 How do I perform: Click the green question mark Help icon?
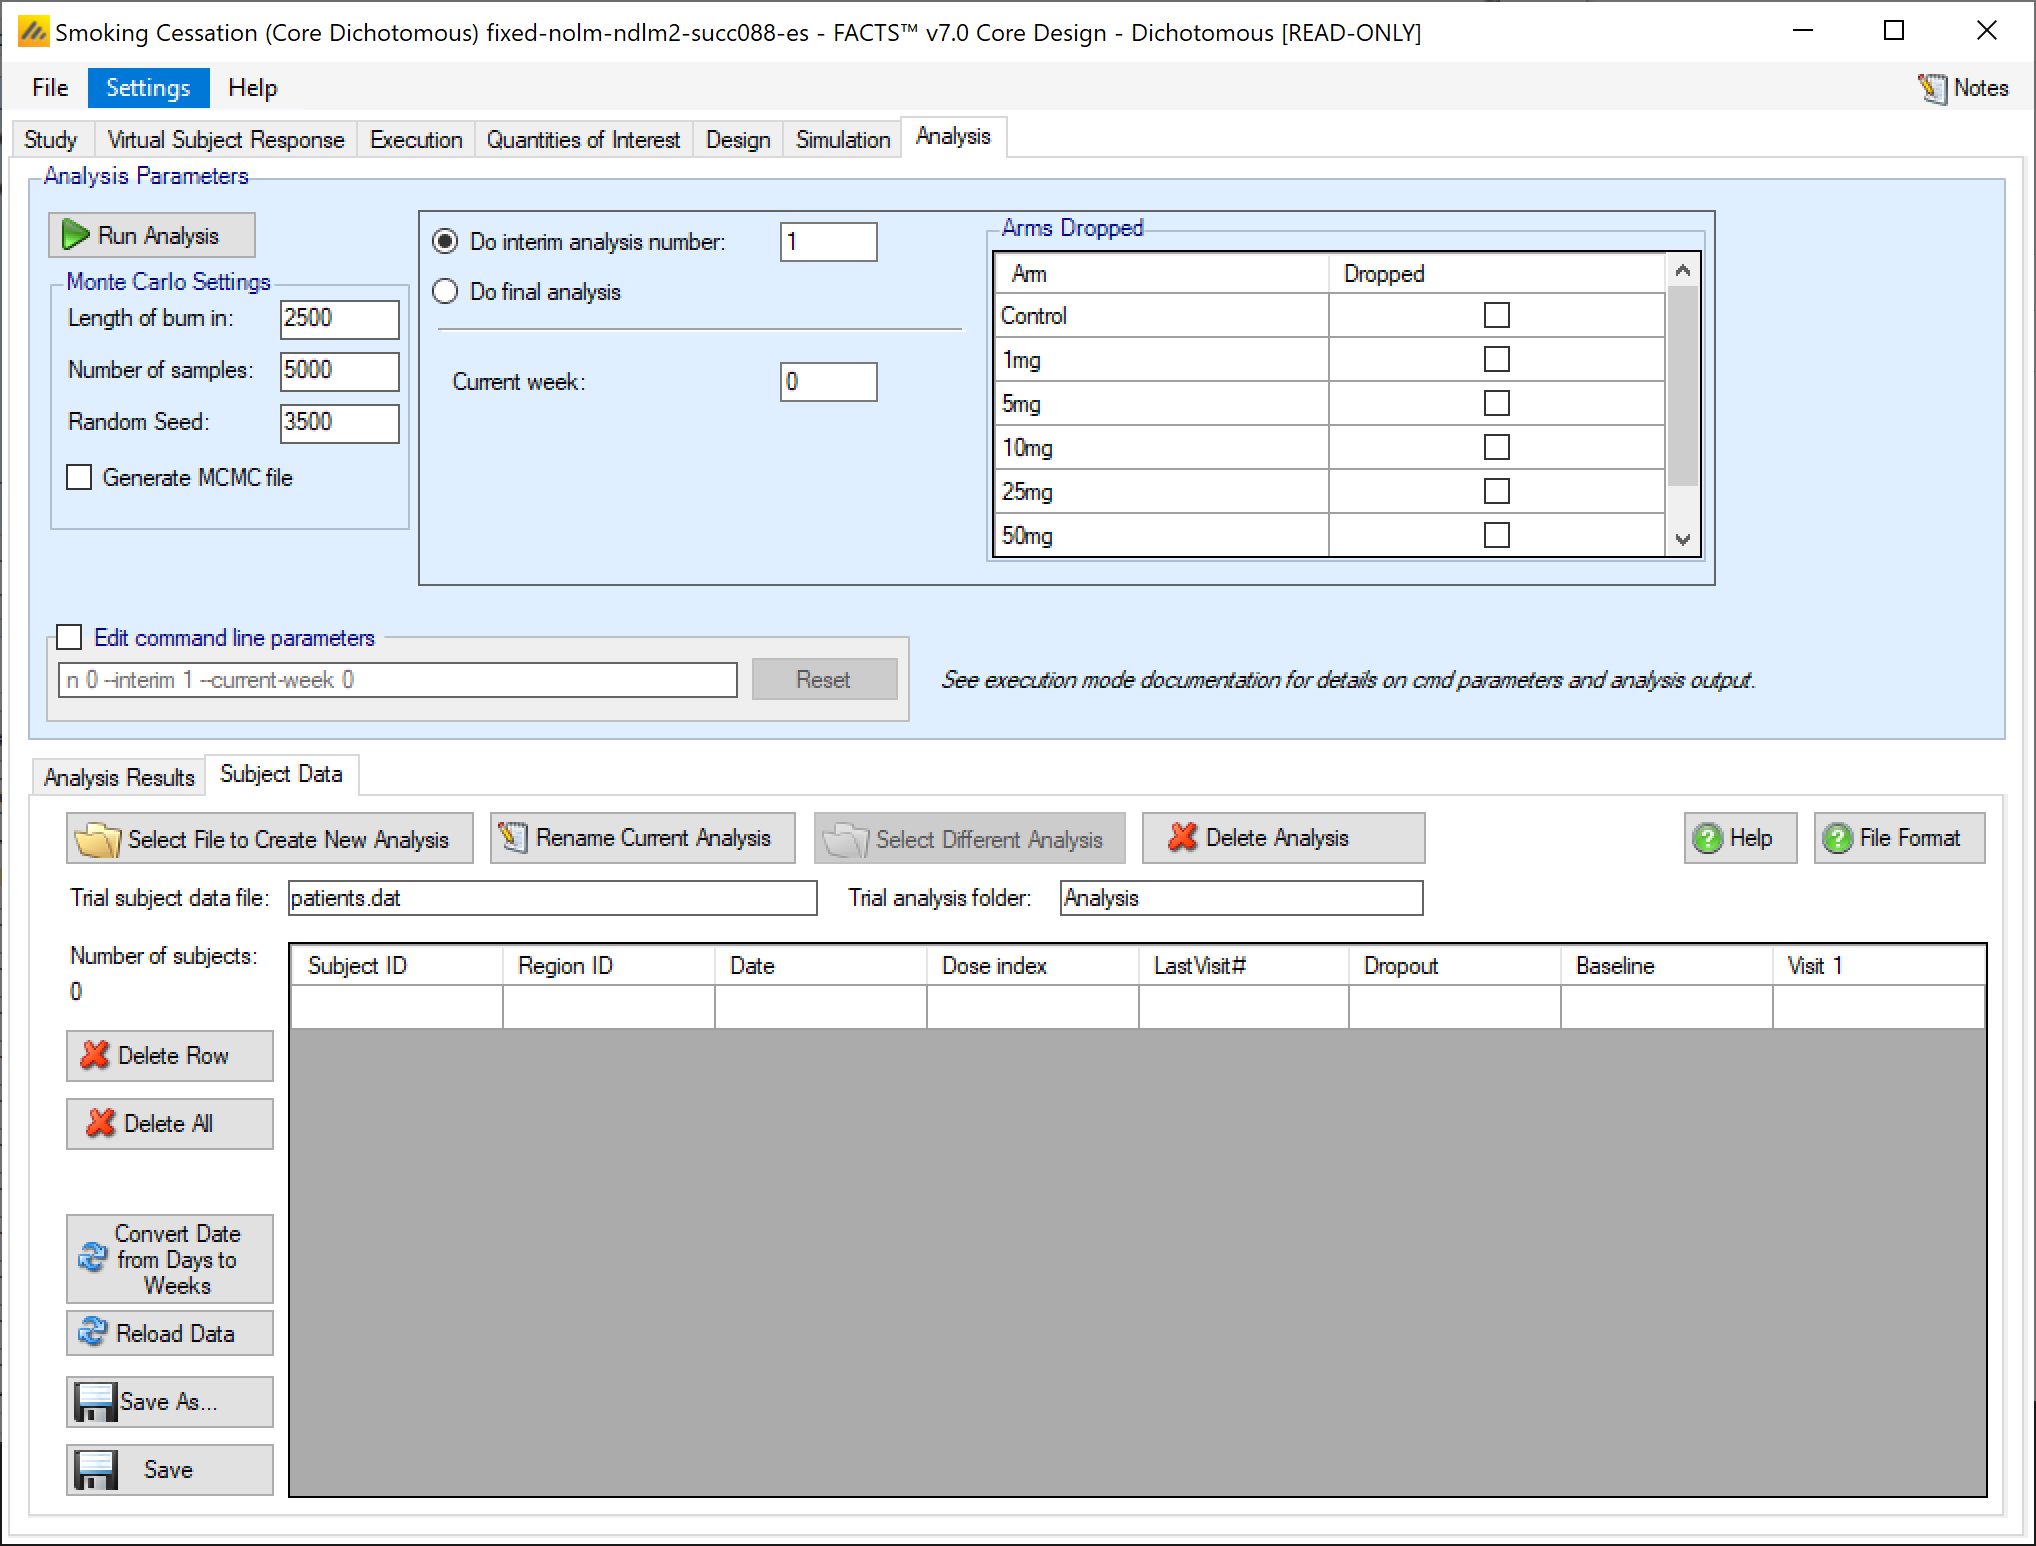1708,838
